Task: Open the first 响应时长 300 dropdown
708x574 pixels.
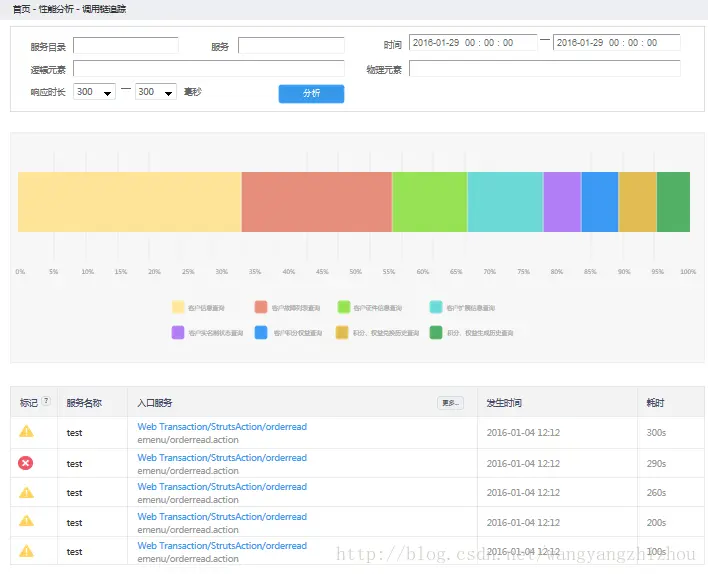Action: pyautogui.click(x=94, y=92)
